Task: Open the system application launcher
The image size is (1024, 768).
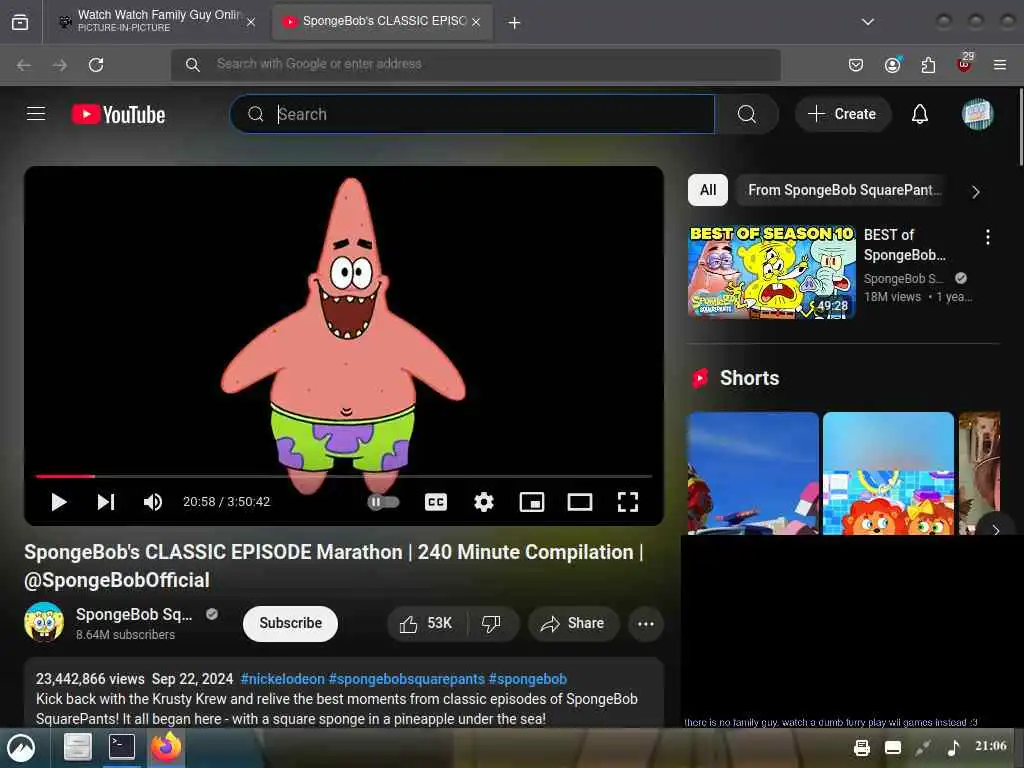Action: [20, 748]
